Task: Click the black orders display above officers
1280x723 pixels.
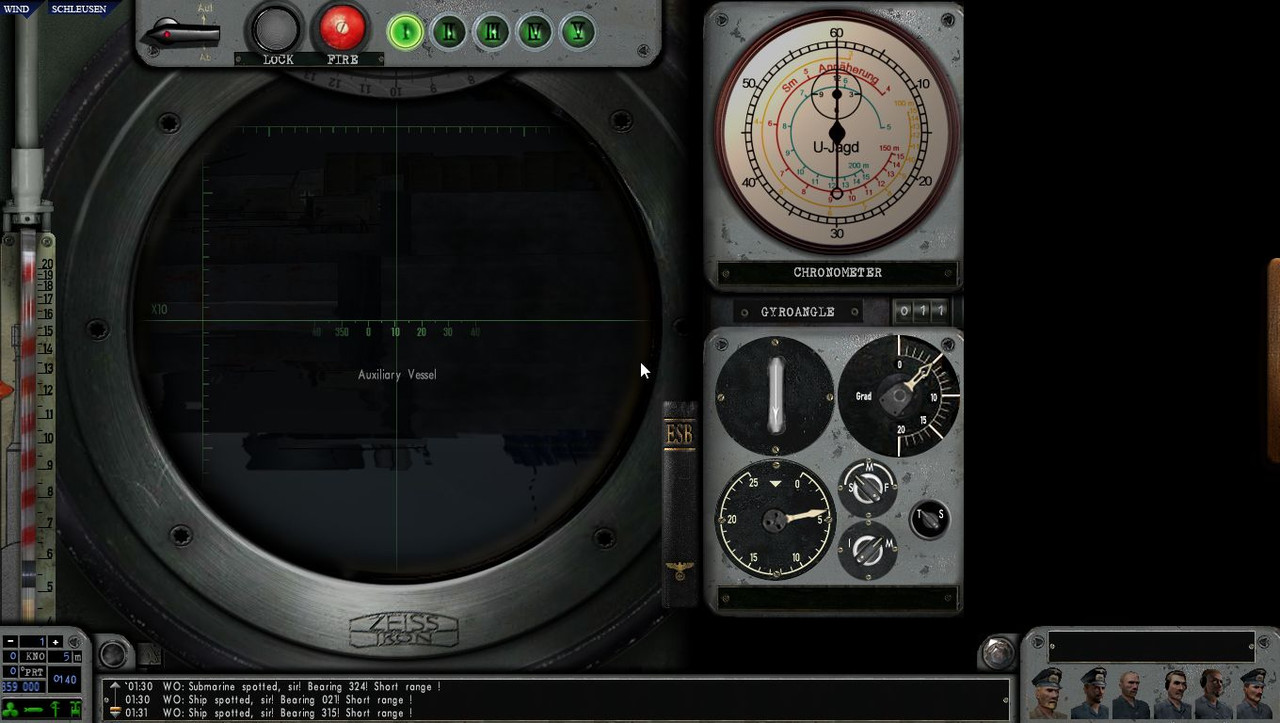Action: [1151, 646]
